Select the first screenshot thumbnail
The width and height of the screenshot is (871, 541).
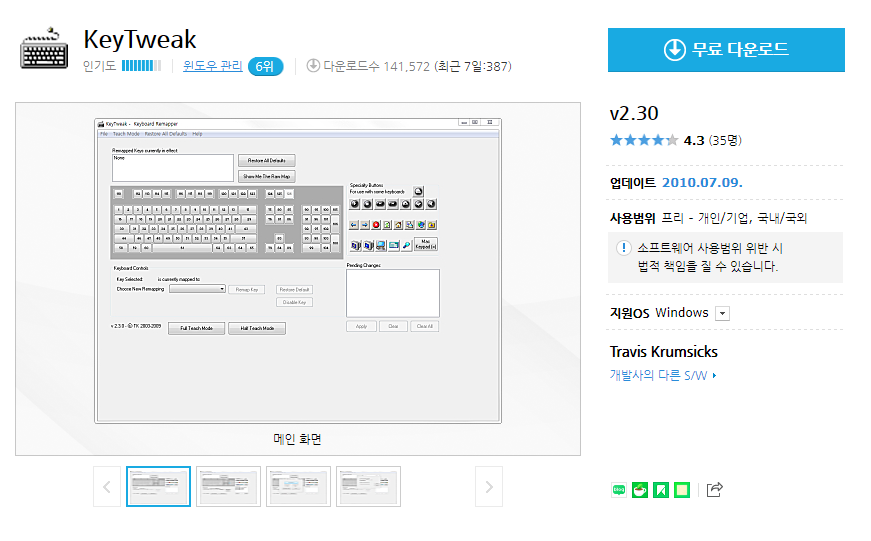point(158,487)
